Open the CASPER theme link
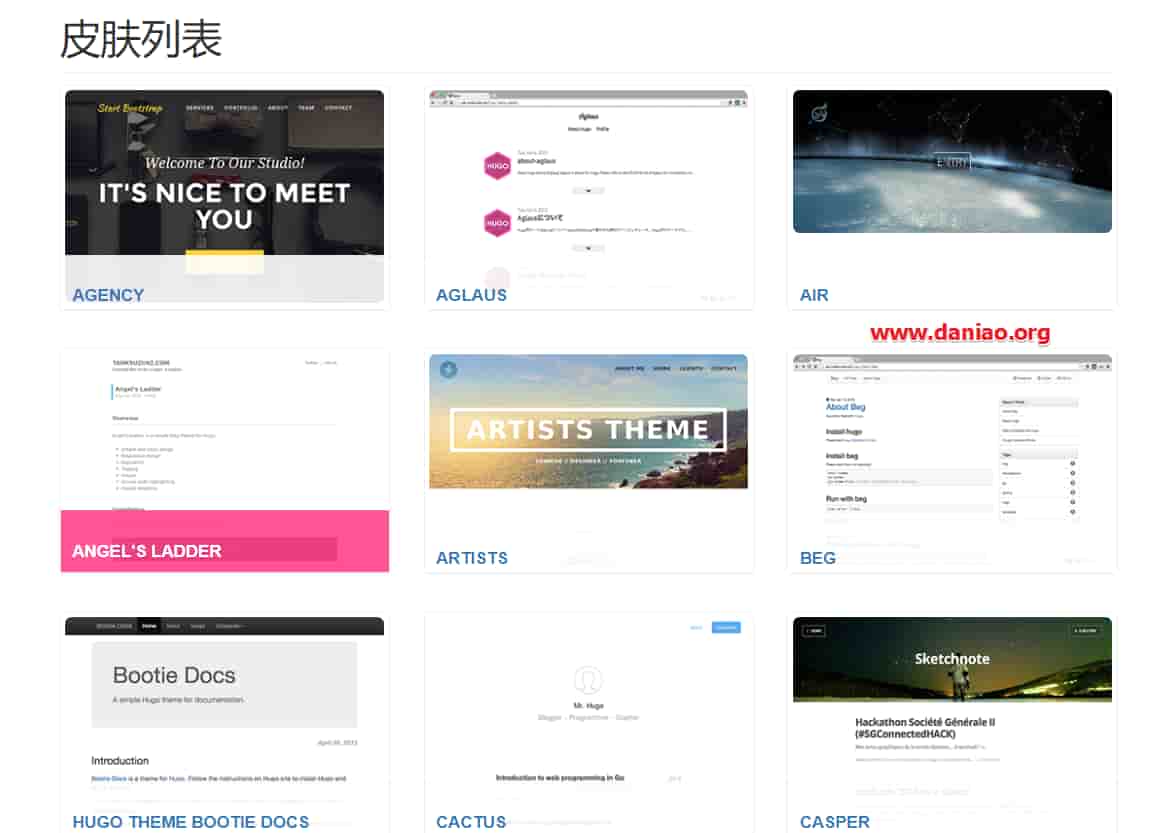1167x833 pixels. click(834, 822)
